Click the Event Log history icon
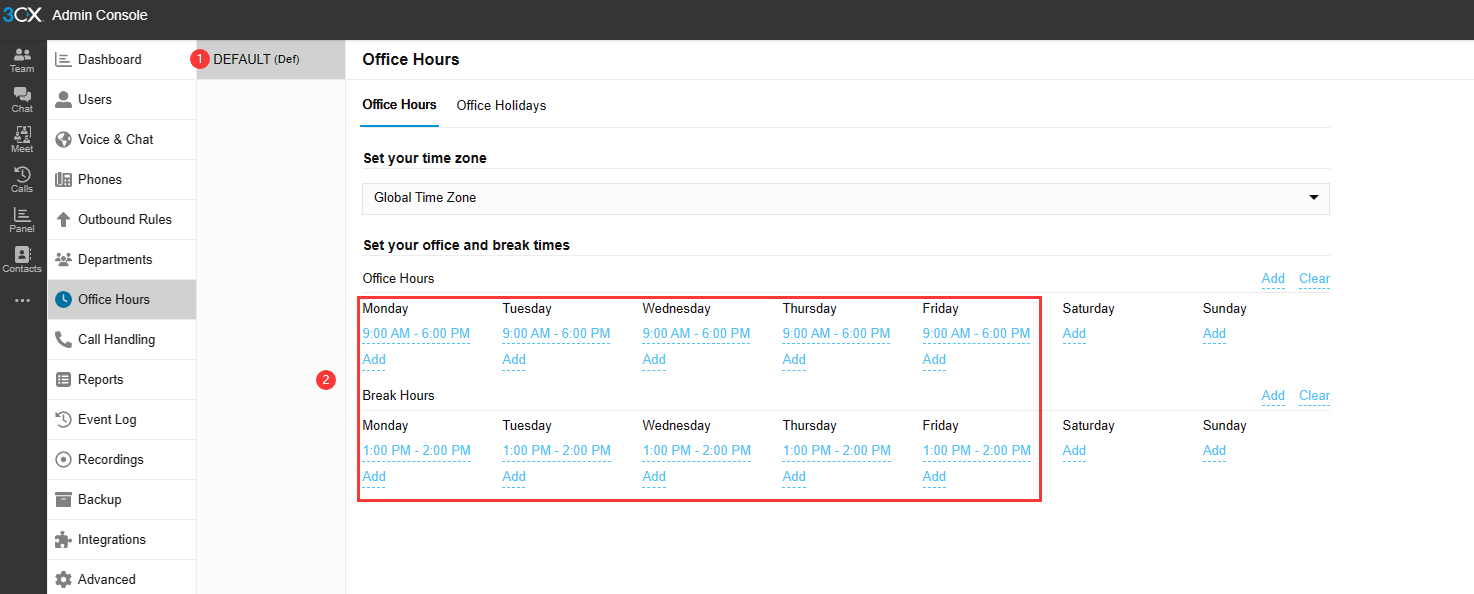This screenshot has width=1474, height=594. coord(63,419)
